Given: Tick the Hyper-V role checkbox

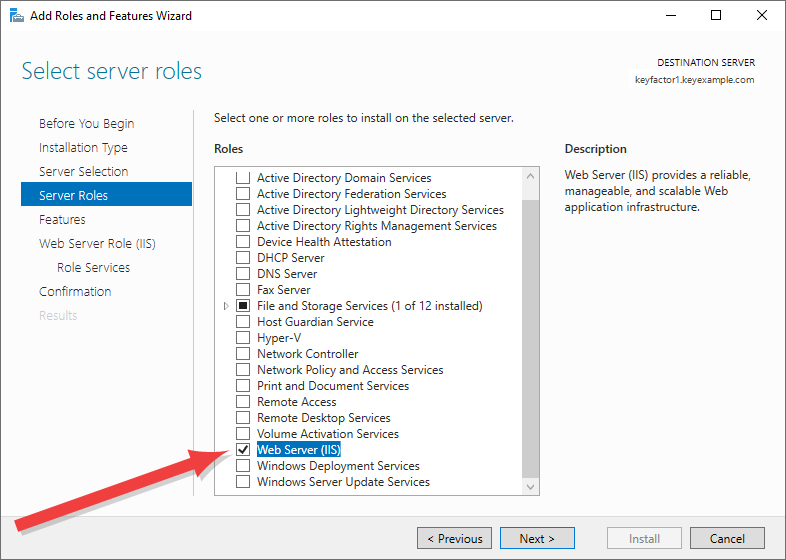Looking at the screenshot, I should (x=243, y=338).
